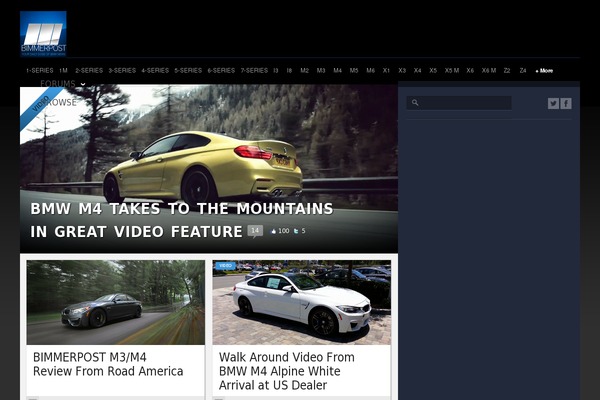Open the Twitter icon link
The height and width of the screenshot is (400, 600).
click(x=553, y=103)
